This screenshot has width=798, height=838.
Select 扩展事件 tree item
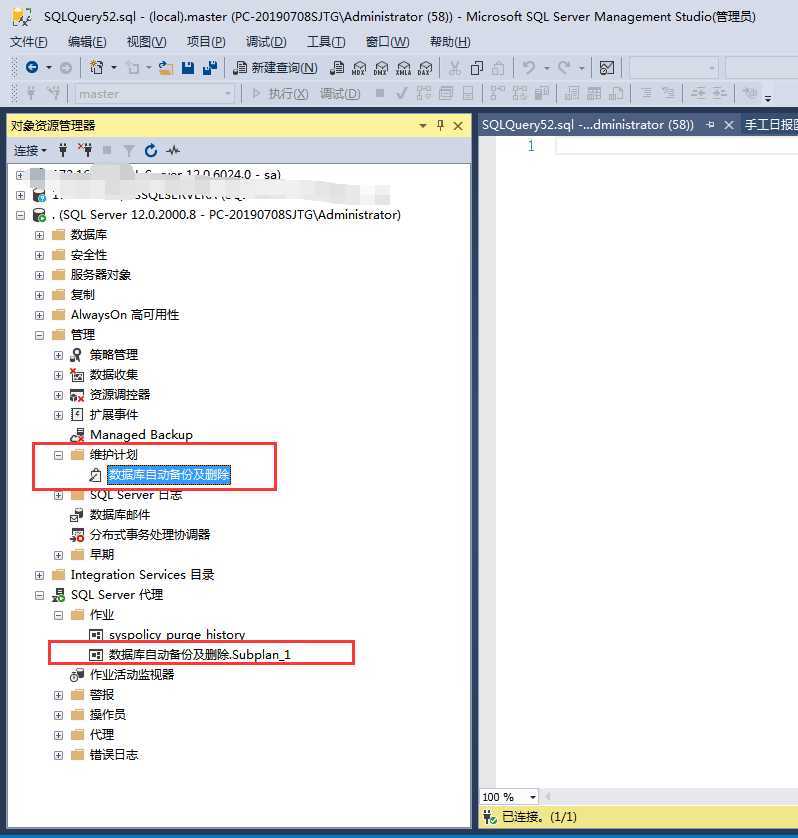click(114, 415)
